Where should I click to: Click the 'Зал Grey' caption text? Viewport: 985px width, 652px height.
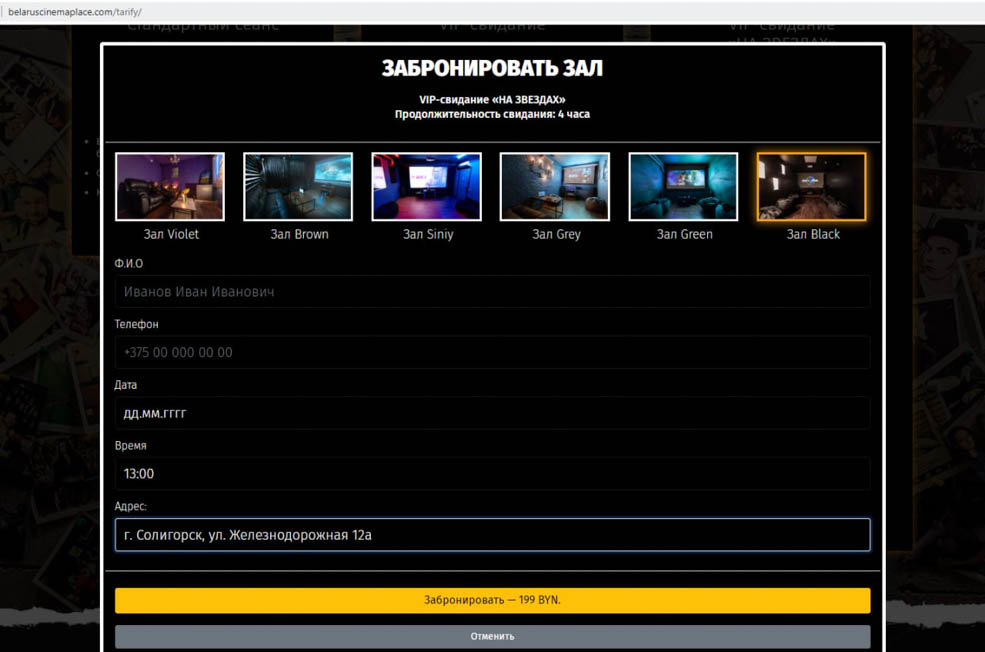(555, 234)
